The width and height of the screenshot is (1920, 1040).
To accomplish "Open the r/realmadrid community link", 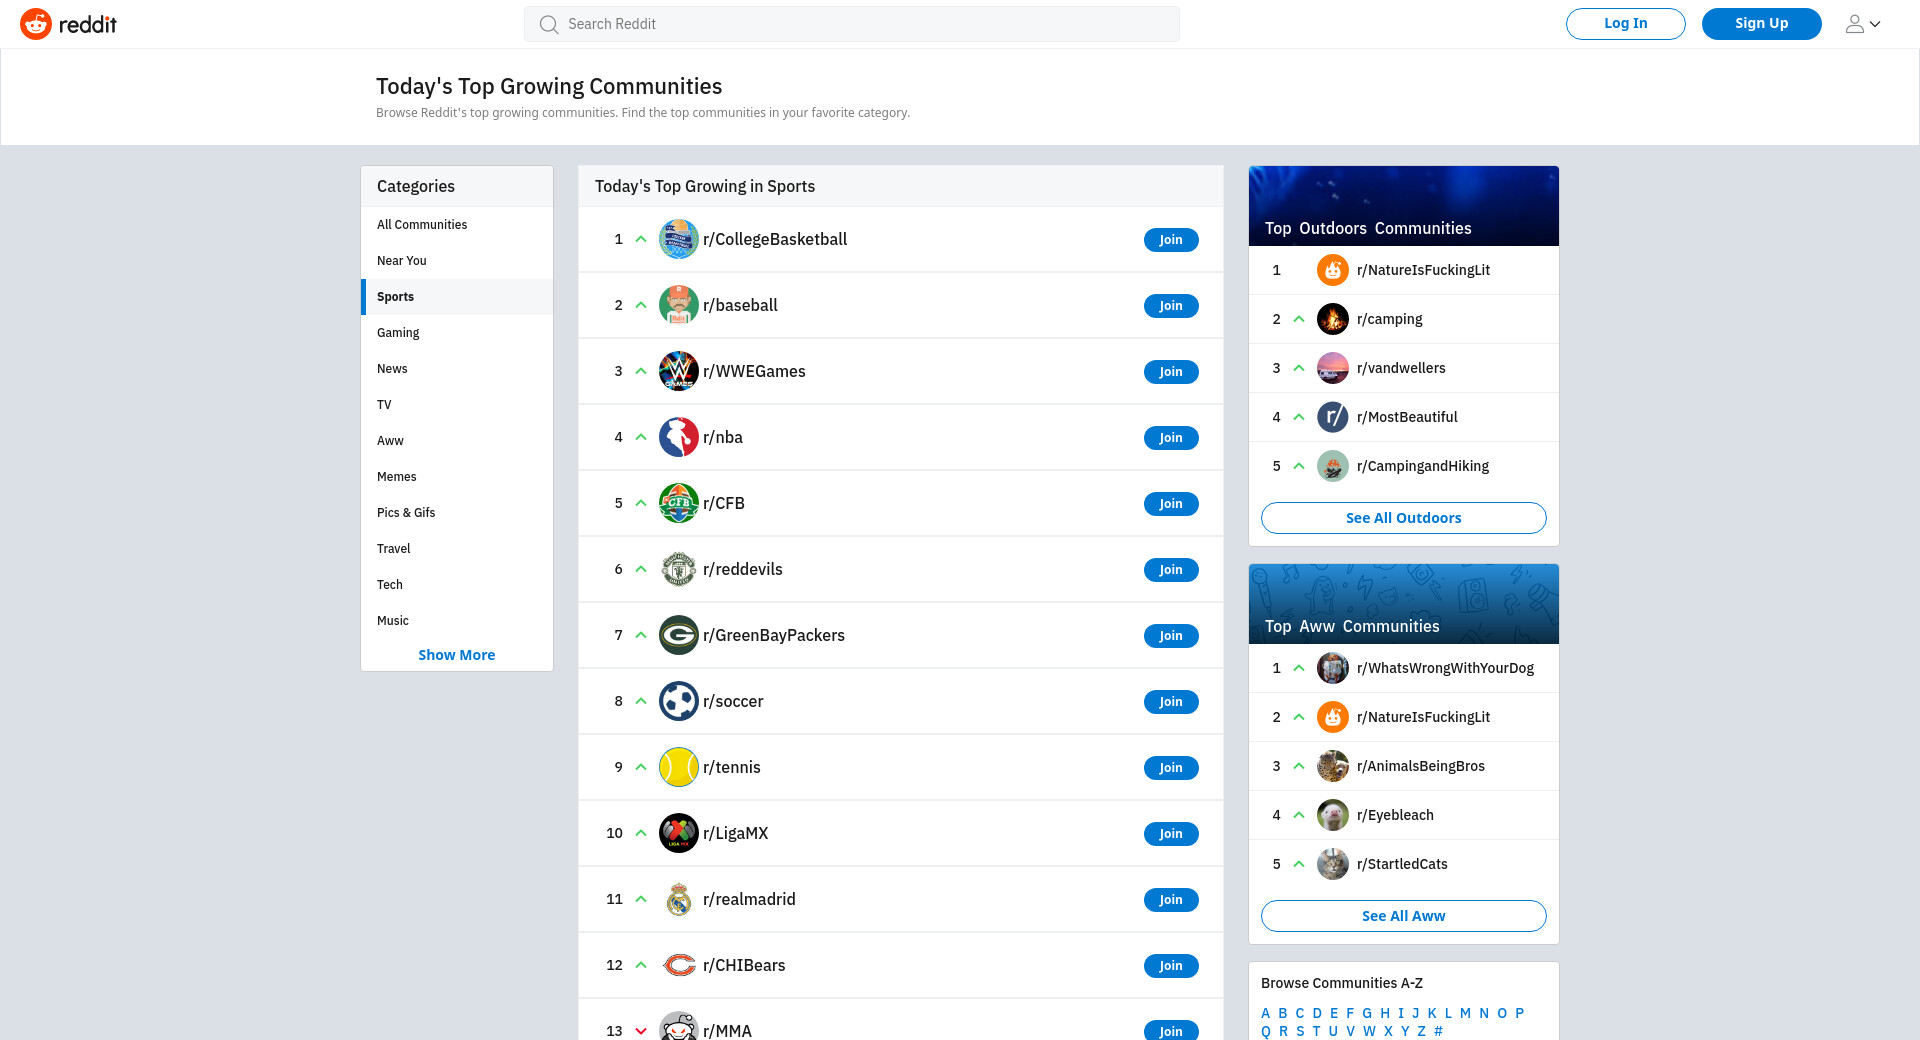I will pos(749,899).
